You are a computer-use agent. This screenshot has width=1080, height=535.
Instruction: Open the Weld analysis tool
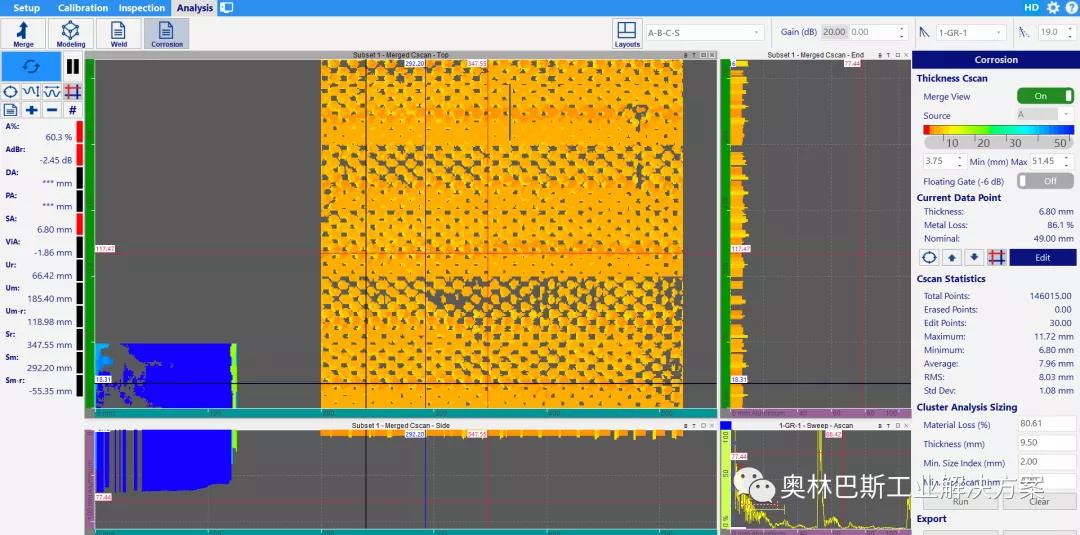tap(118, 34)
